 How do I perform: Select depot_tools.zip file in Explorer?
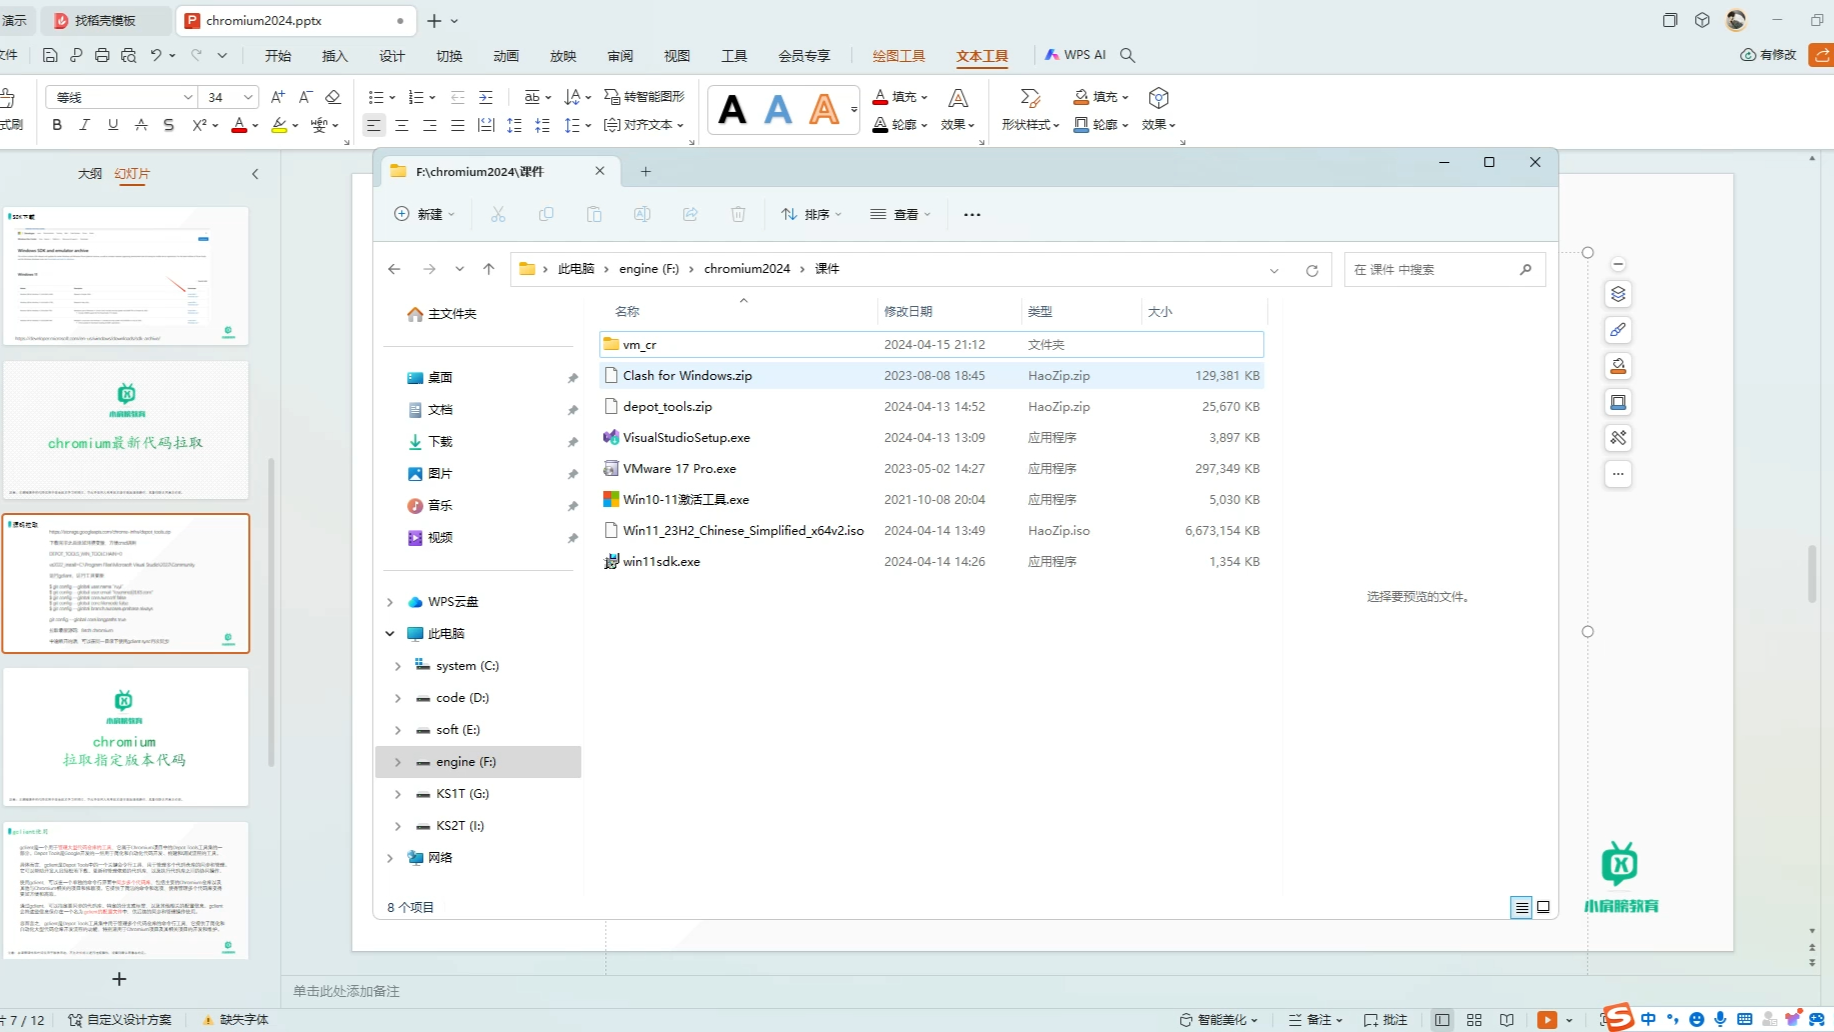point(931,407)
